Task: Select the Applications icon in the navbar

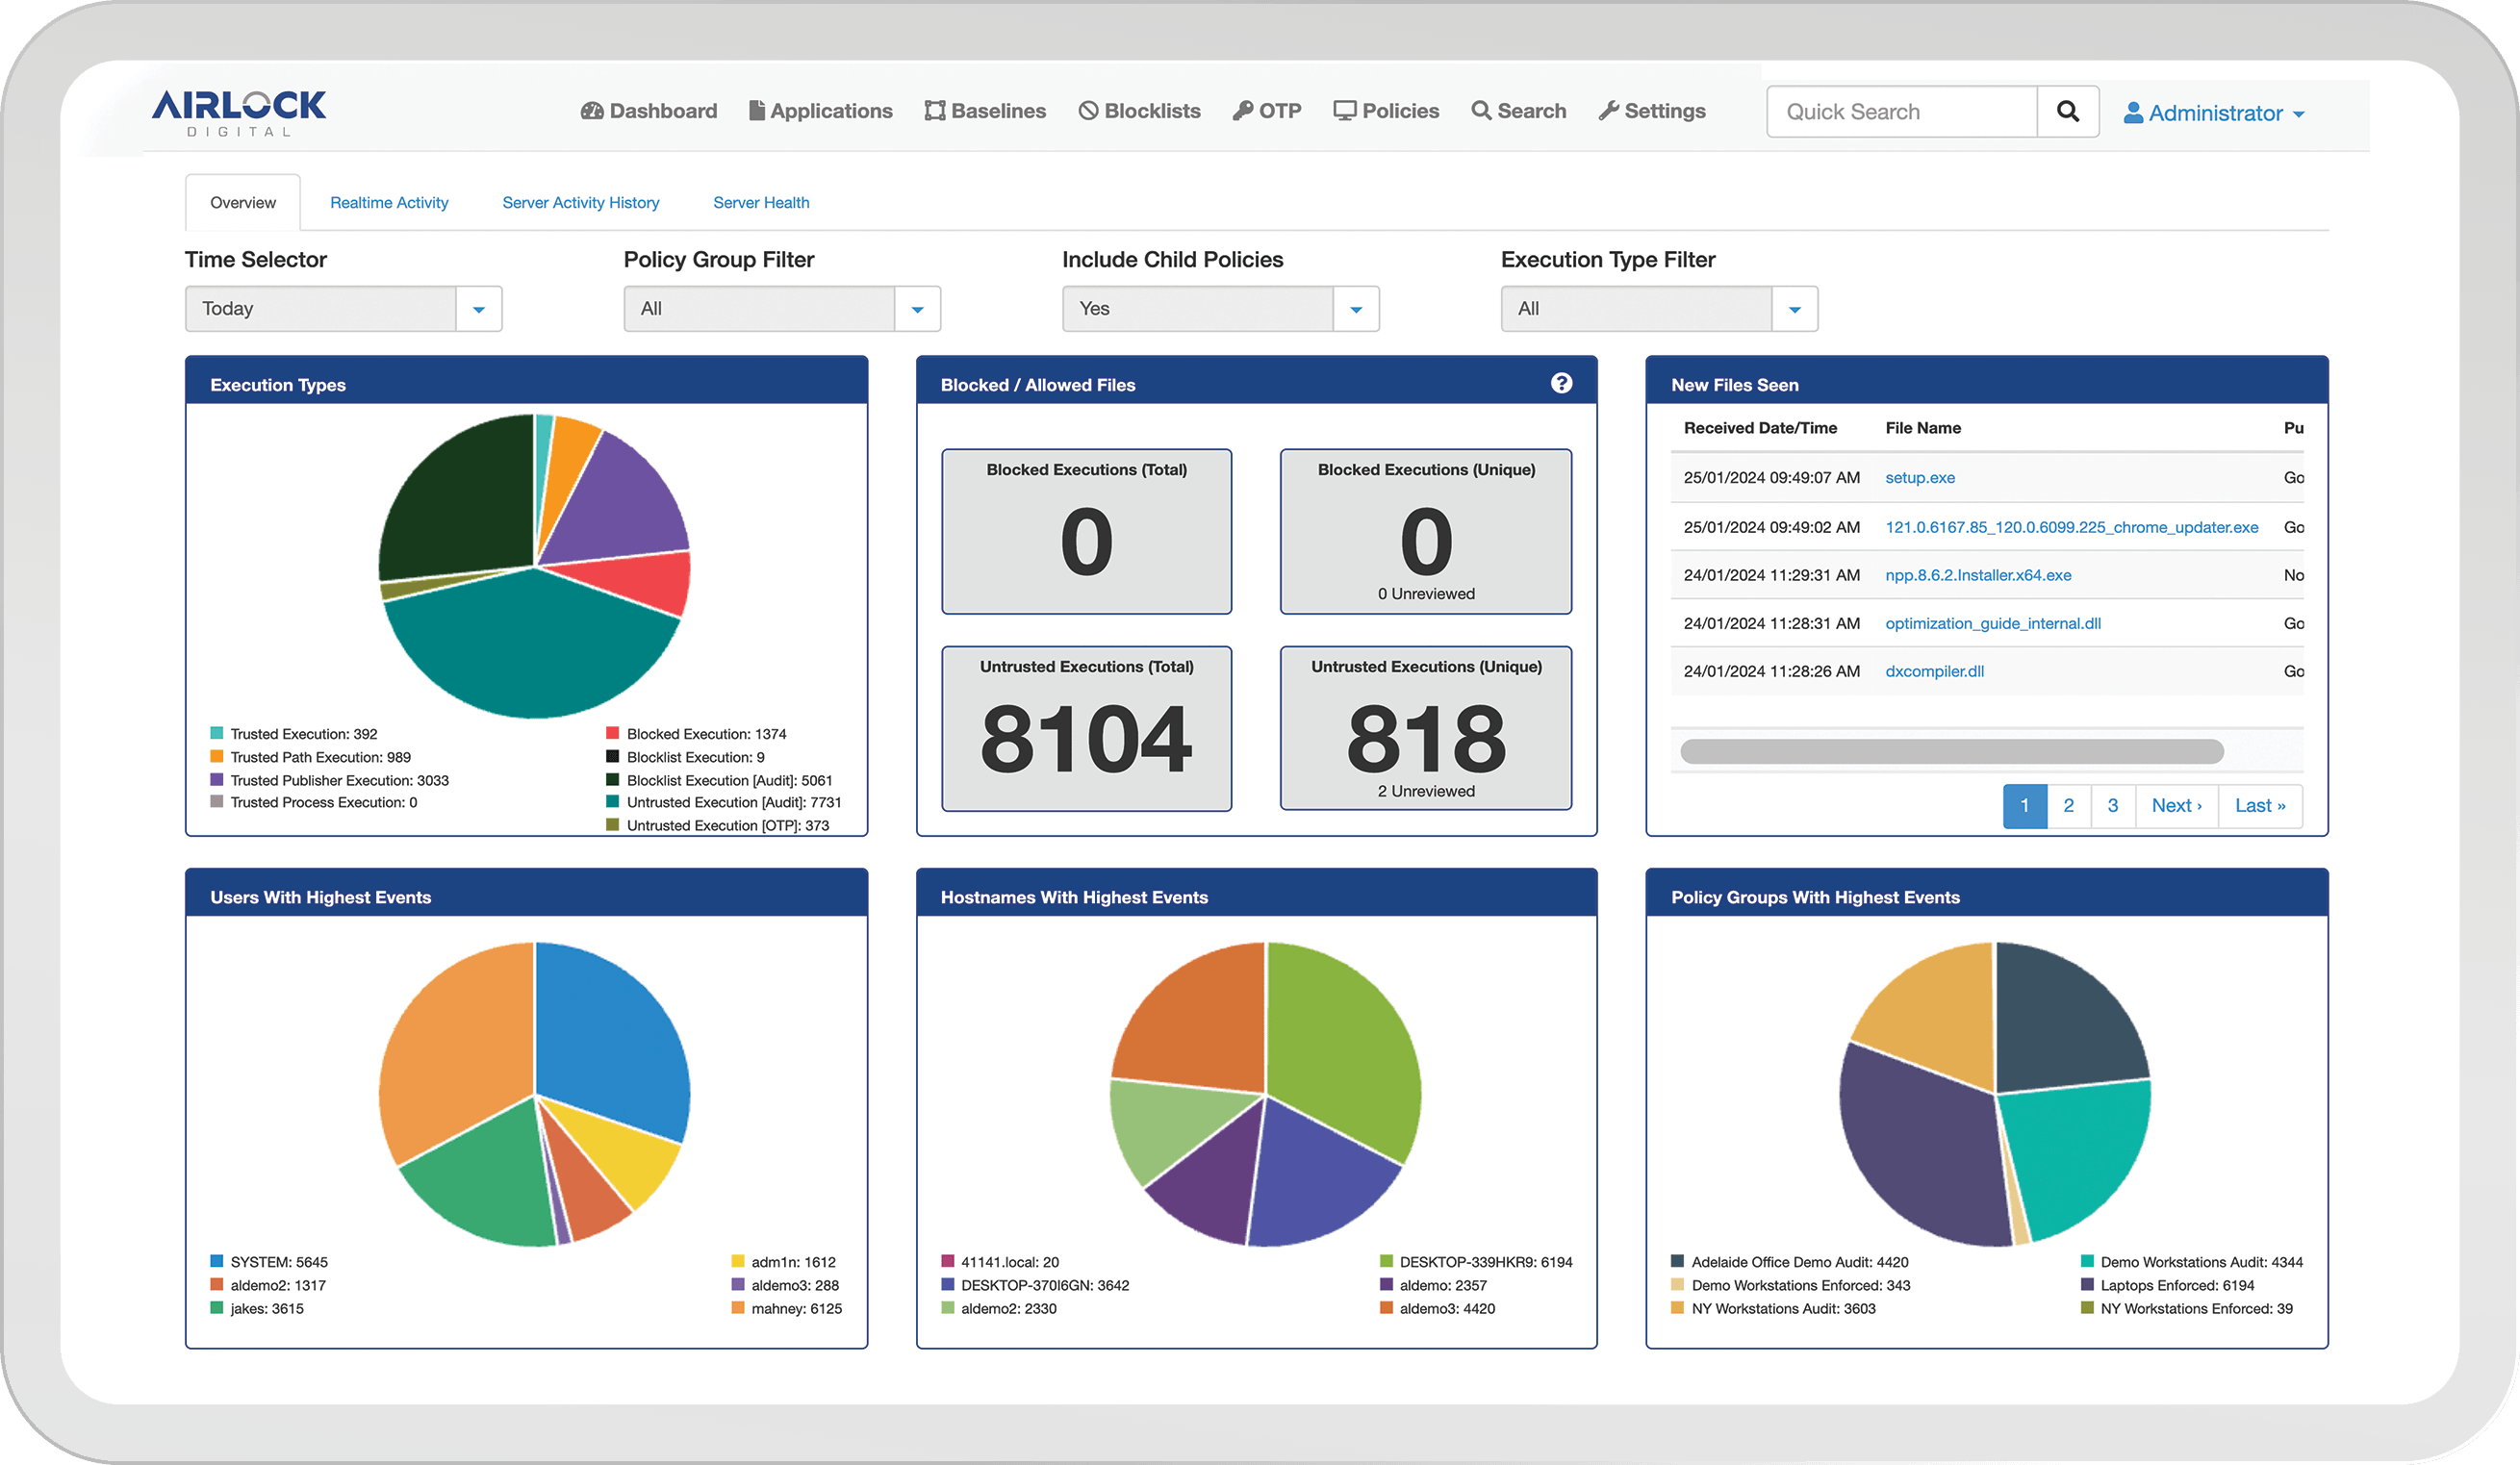Action: click(x=756, y=110)
